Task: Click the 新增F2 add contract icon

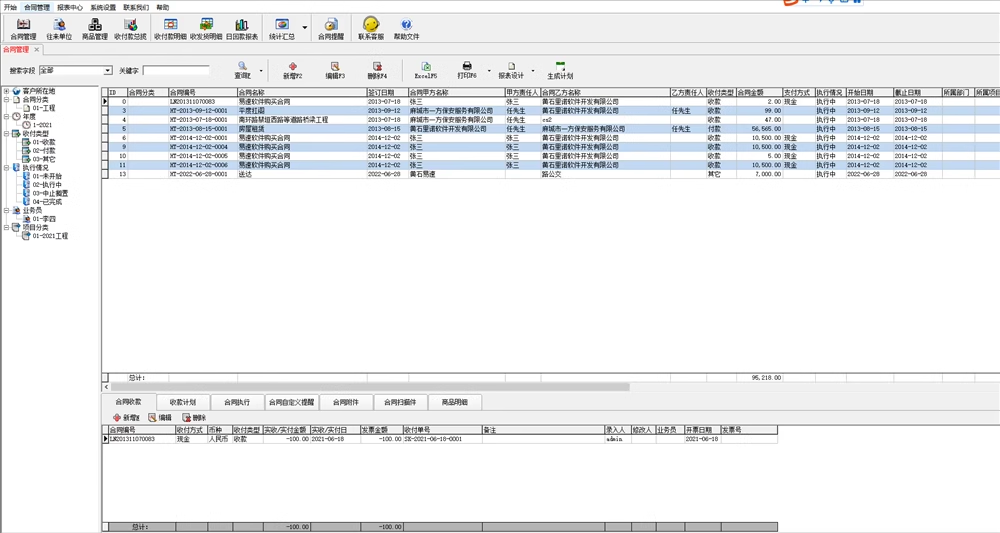Action: click(x=293, y=70)
